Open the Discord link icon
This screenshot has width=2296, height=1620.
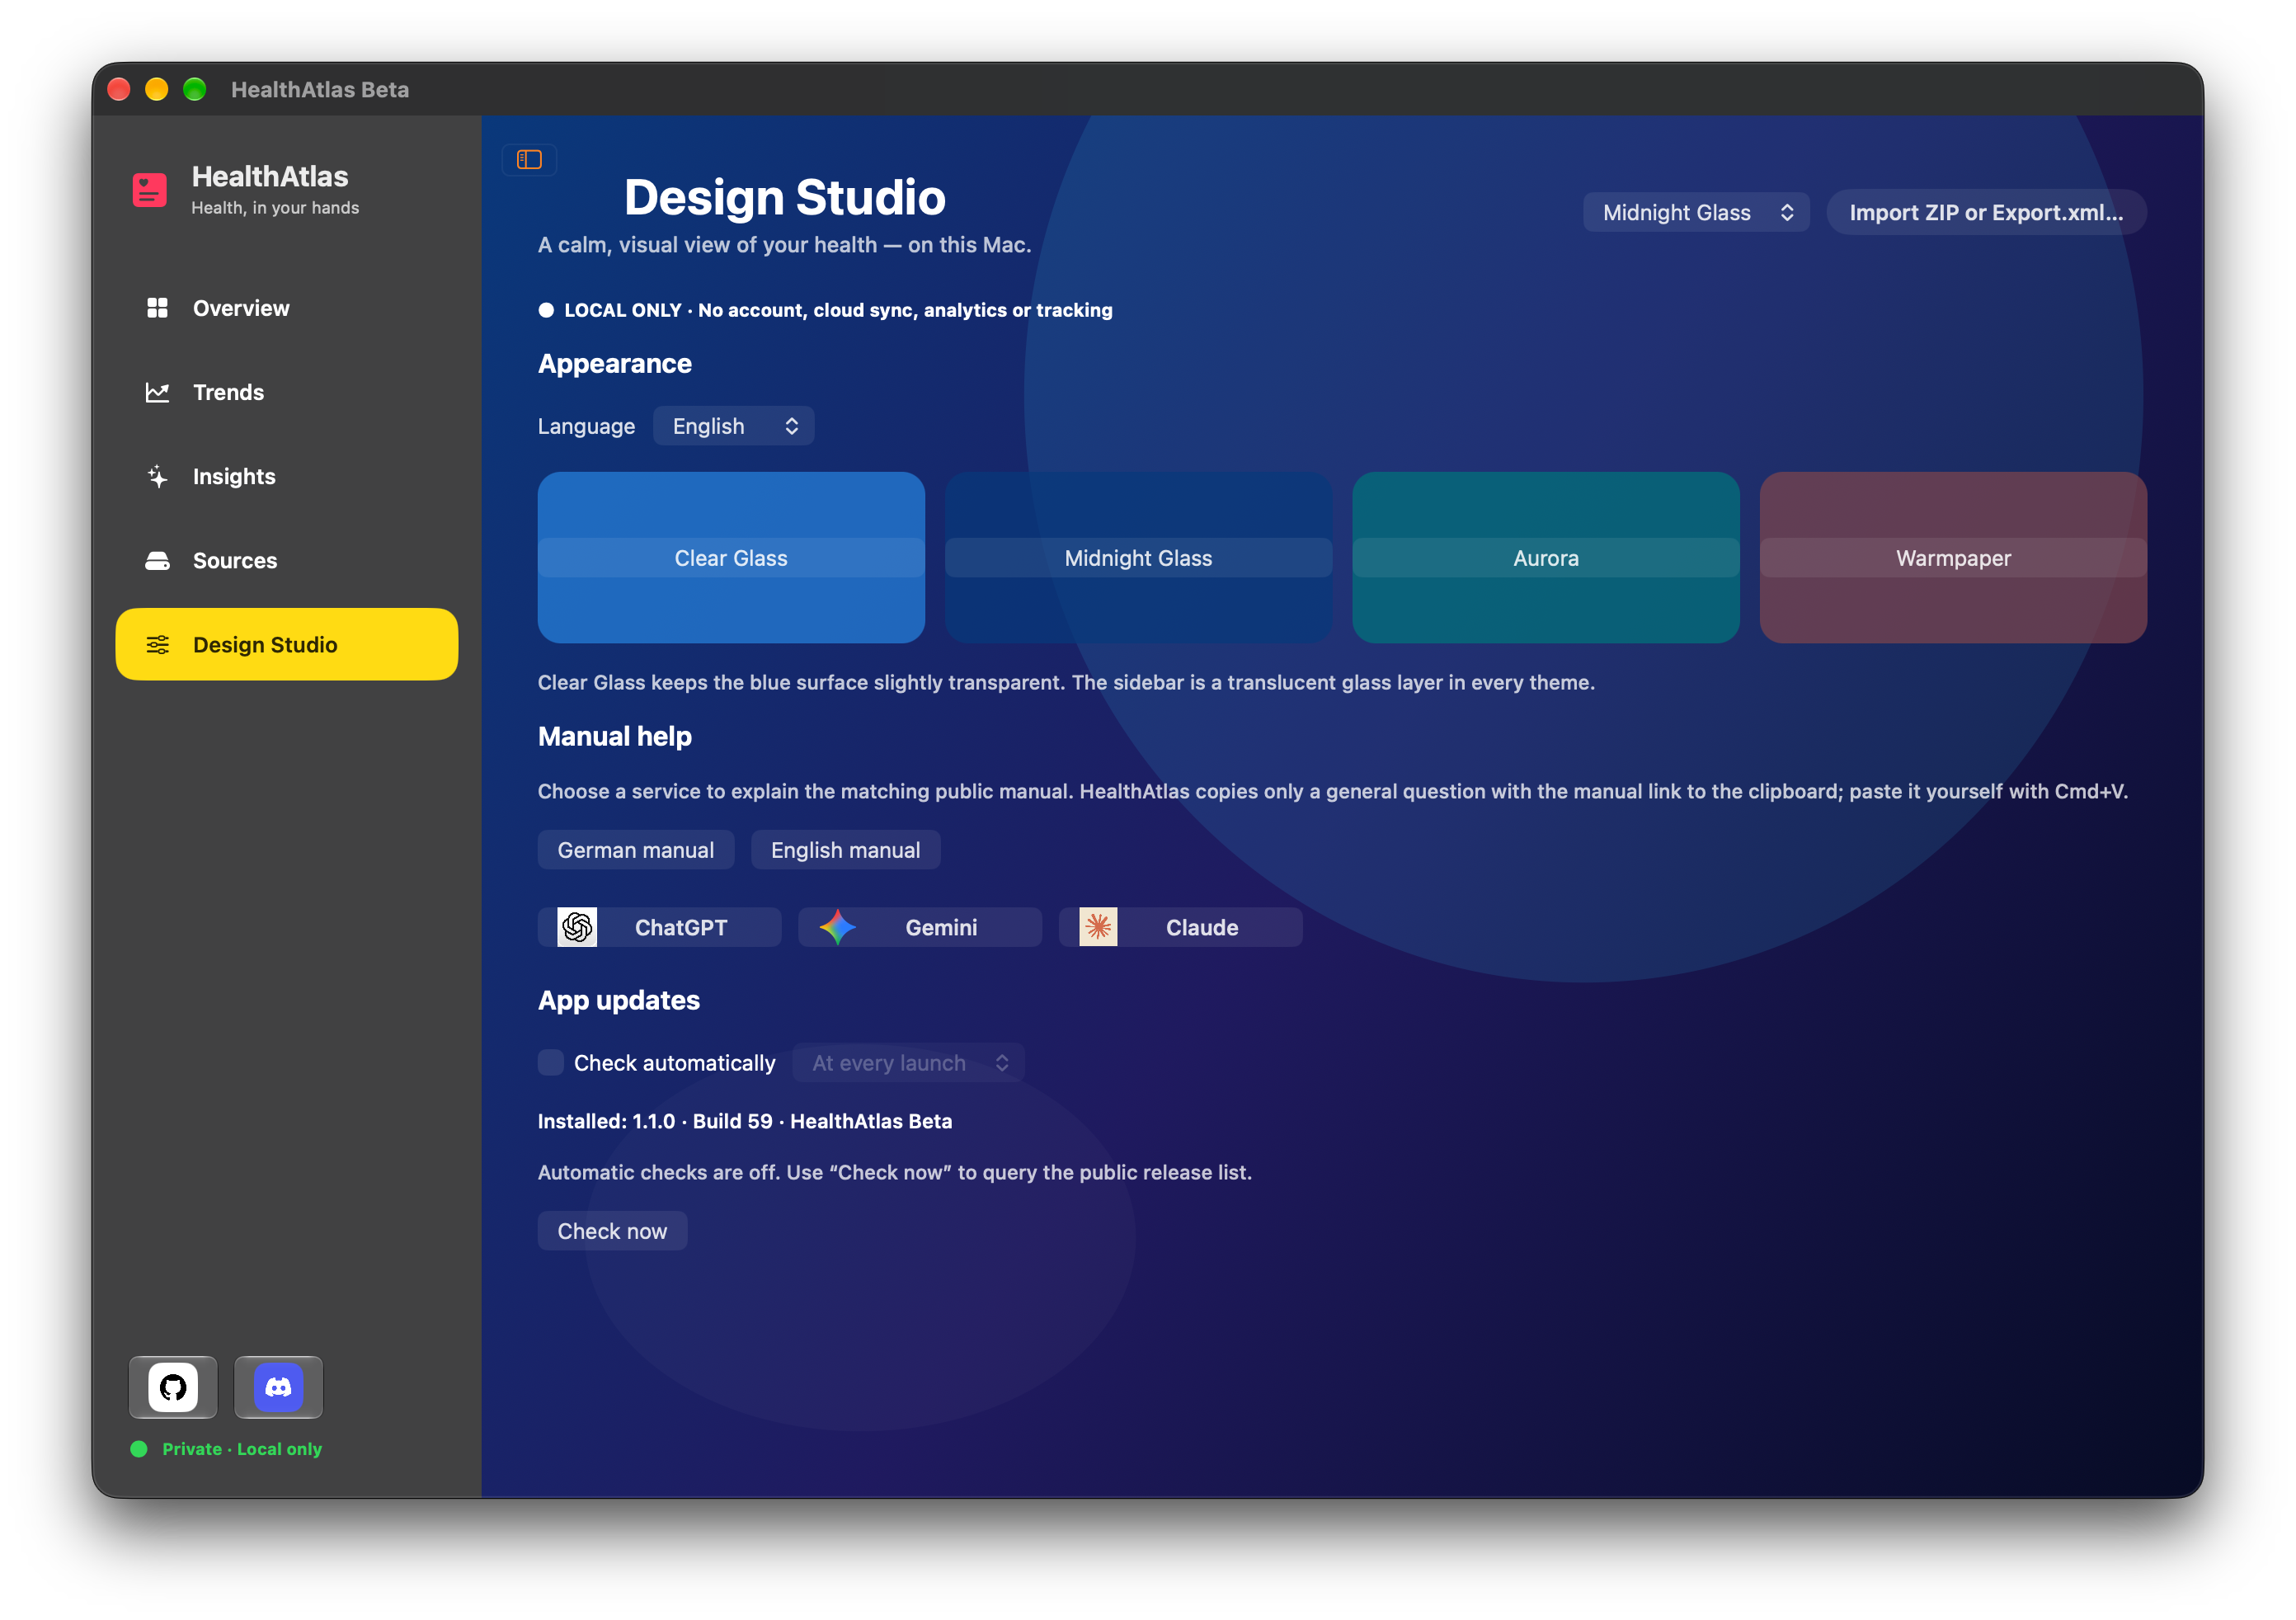pyautogui.click(x=278, y=1387)
